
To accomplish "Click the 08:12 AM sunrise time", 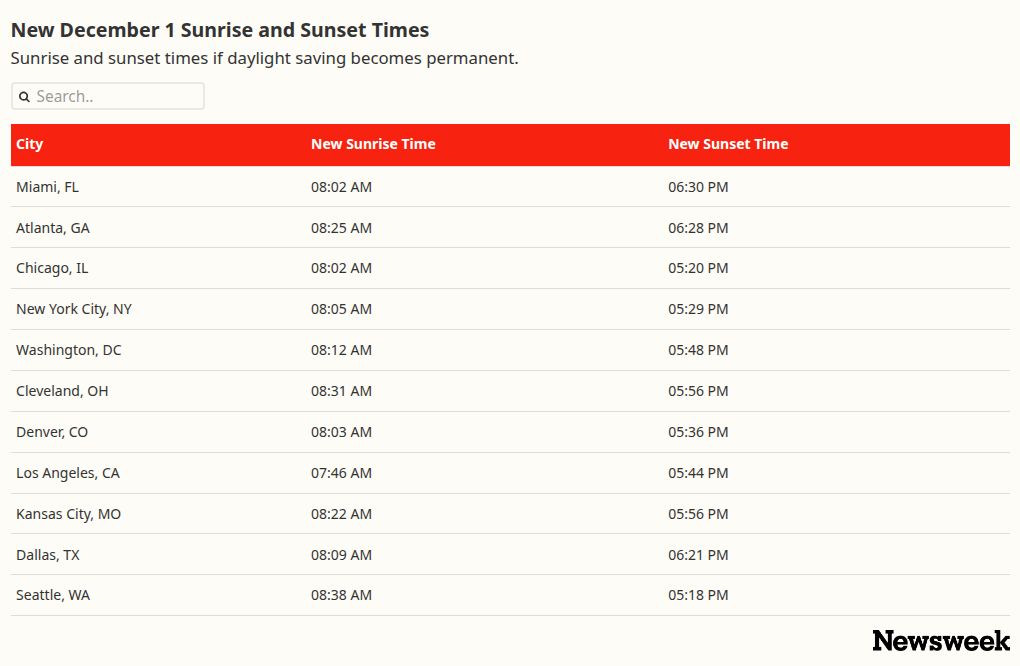I will (x=342, y=351).
